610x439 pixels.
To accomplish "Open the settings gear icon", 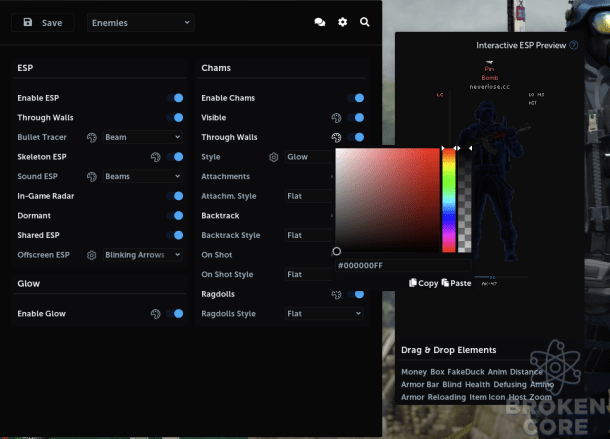I will pos(342,22).
